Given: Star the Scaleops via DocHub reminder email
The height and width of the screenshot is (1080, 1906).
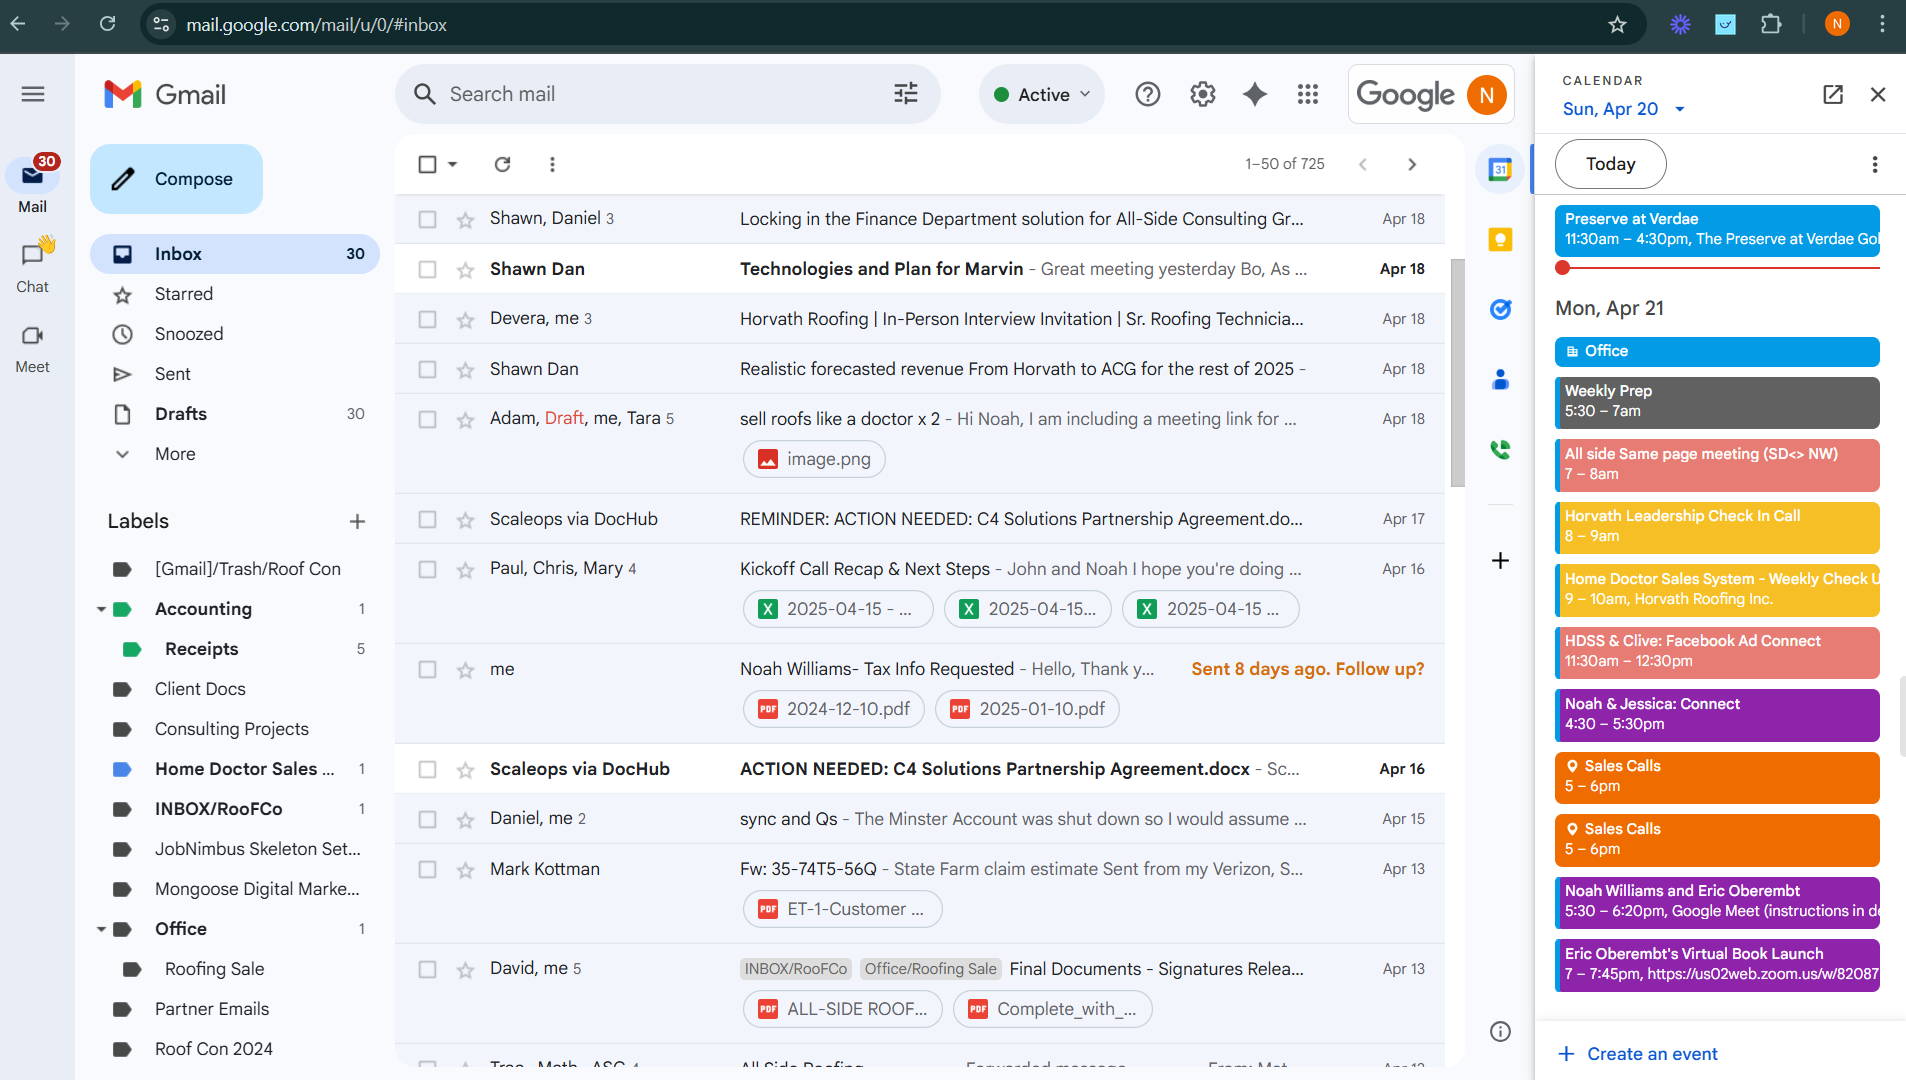Looking at the screenshot, I should point(465,520).
